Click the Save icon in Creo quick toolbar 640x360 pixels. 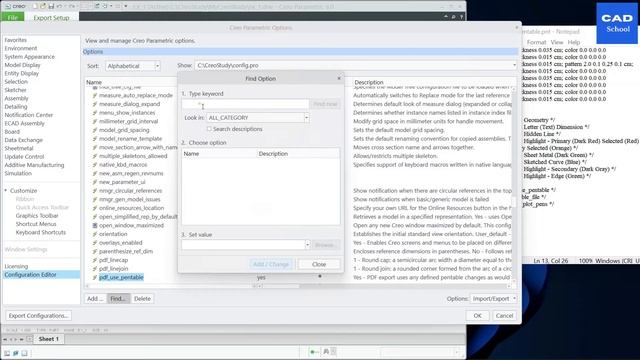coord(51,6)
